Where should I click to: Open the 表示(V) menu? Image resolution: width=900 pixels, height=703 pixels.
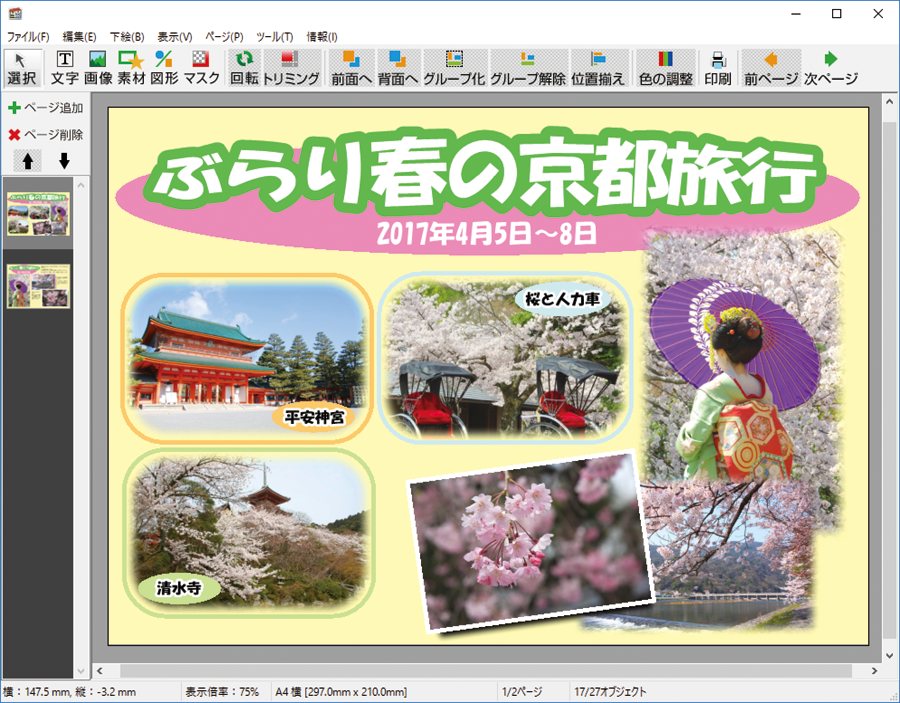[x=174, y=36]
